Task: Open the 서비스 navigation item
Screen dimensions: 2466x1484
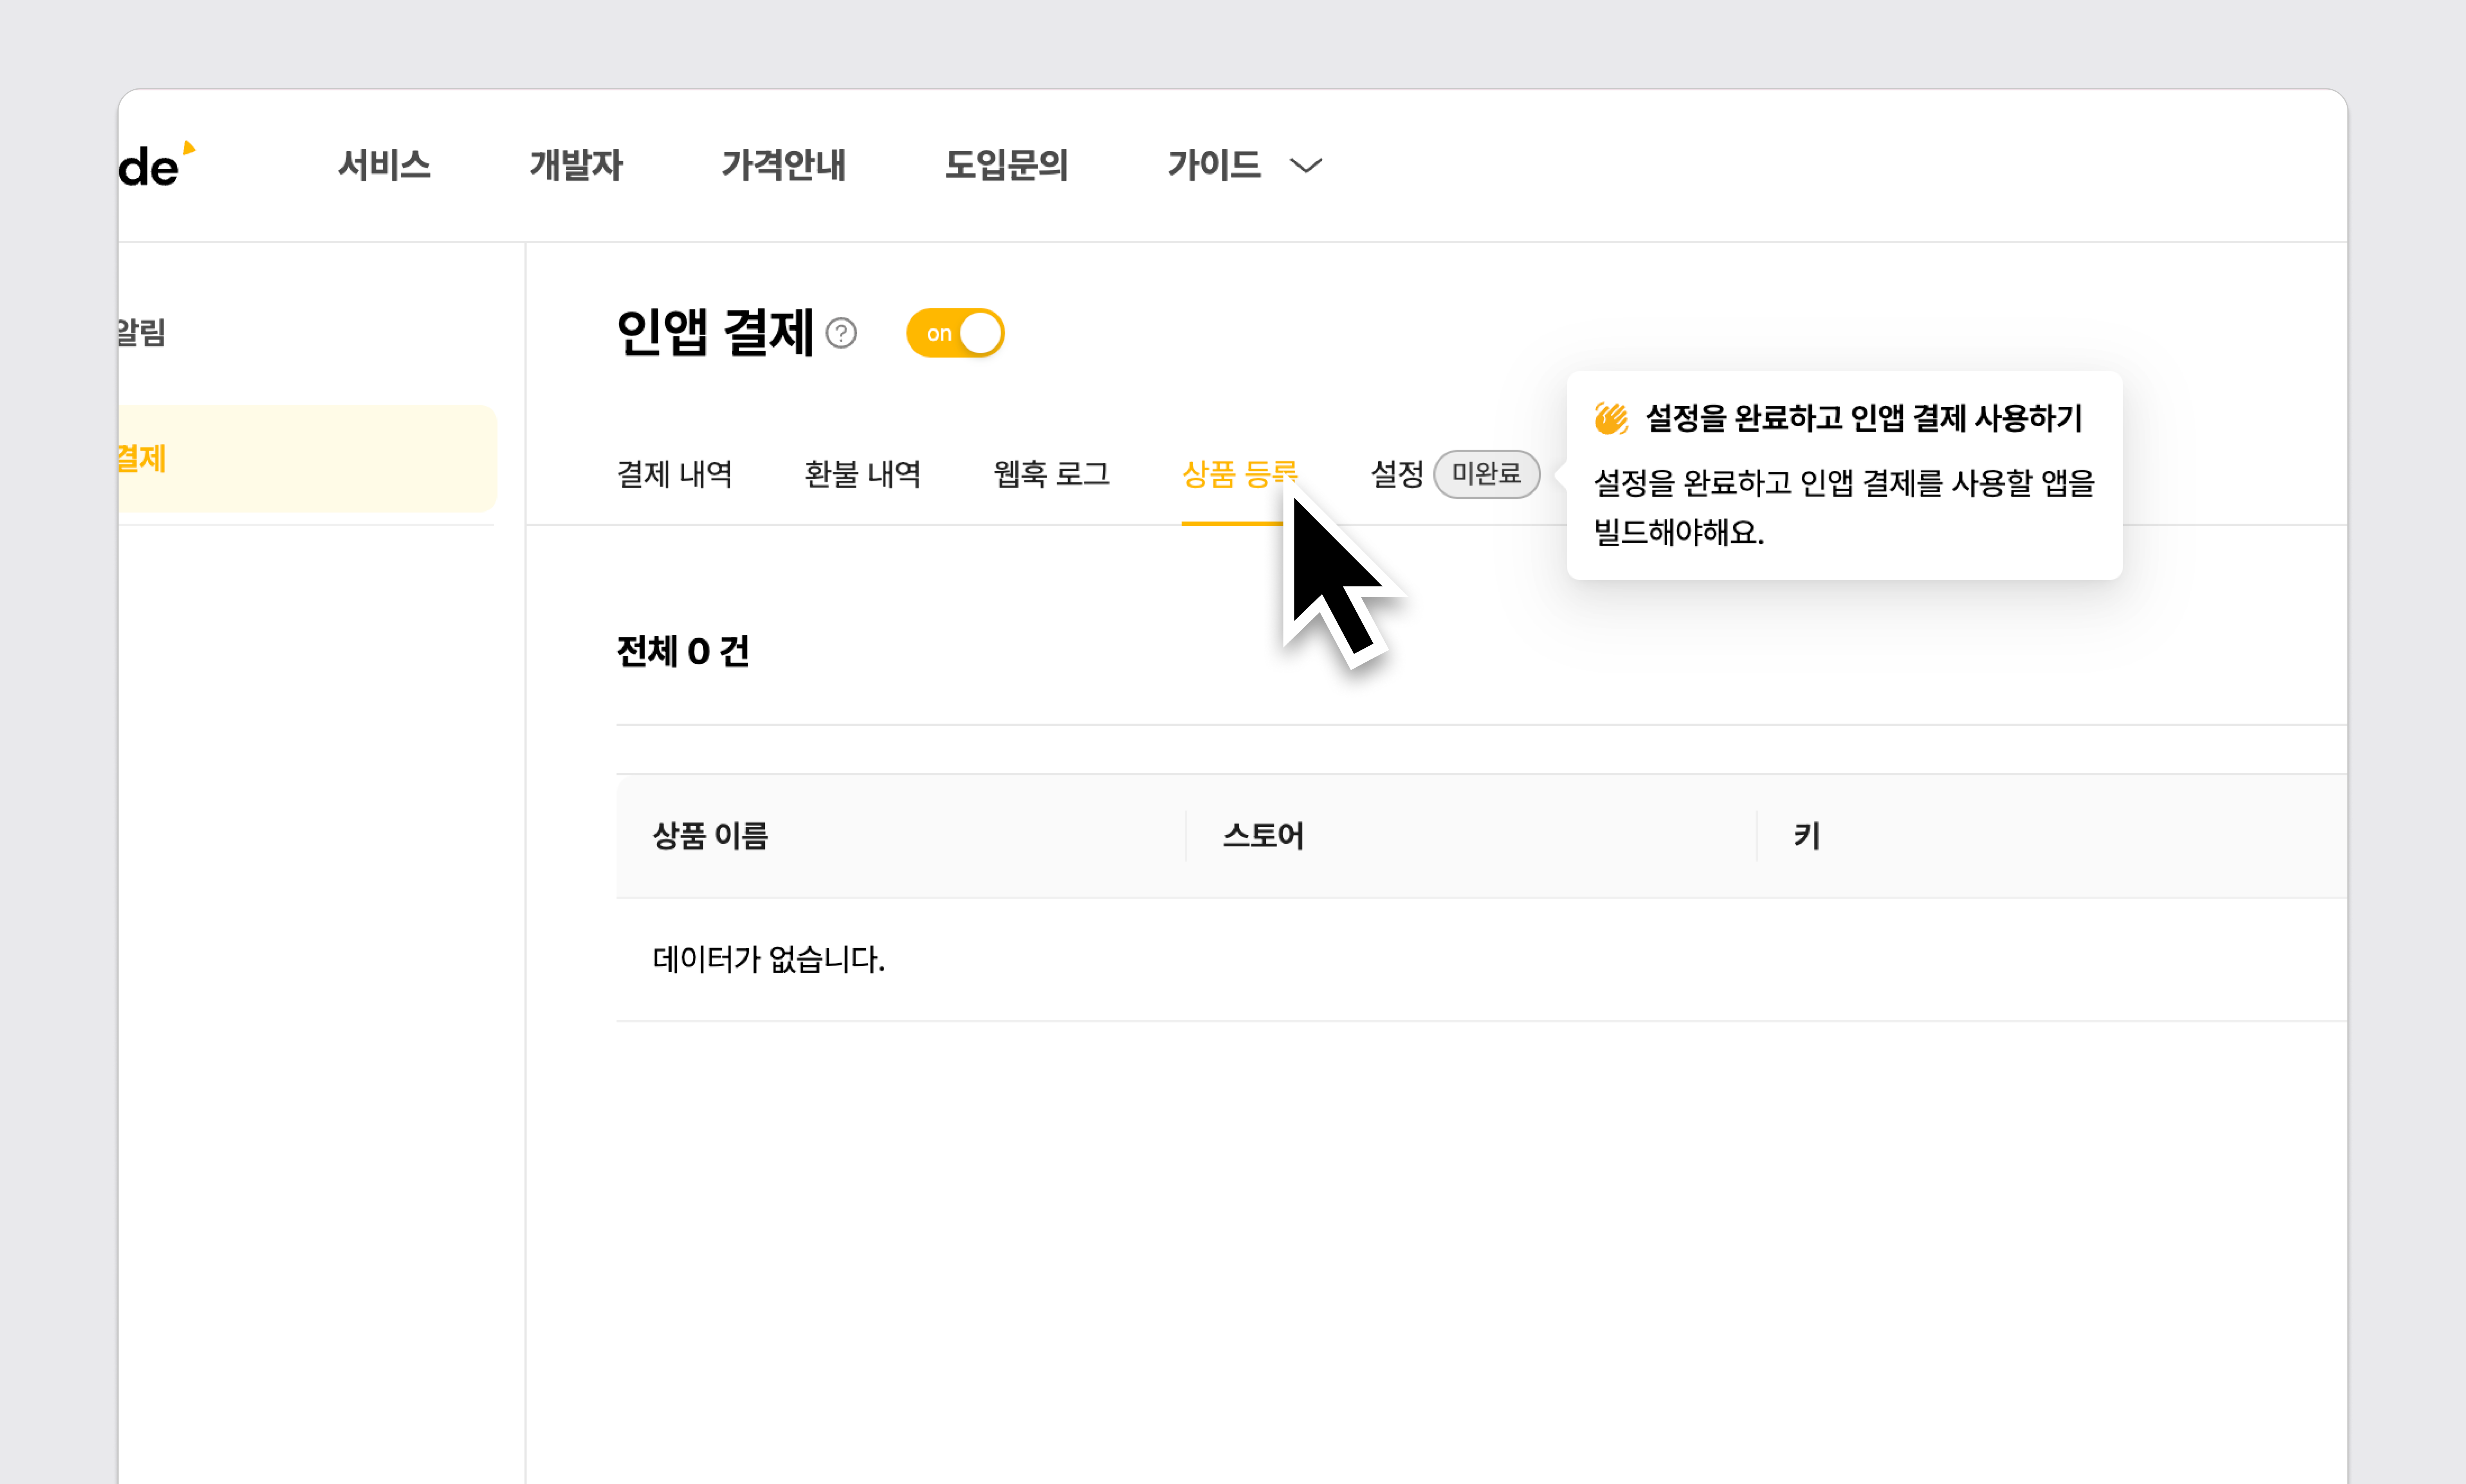Action: [x=384, y=166]
